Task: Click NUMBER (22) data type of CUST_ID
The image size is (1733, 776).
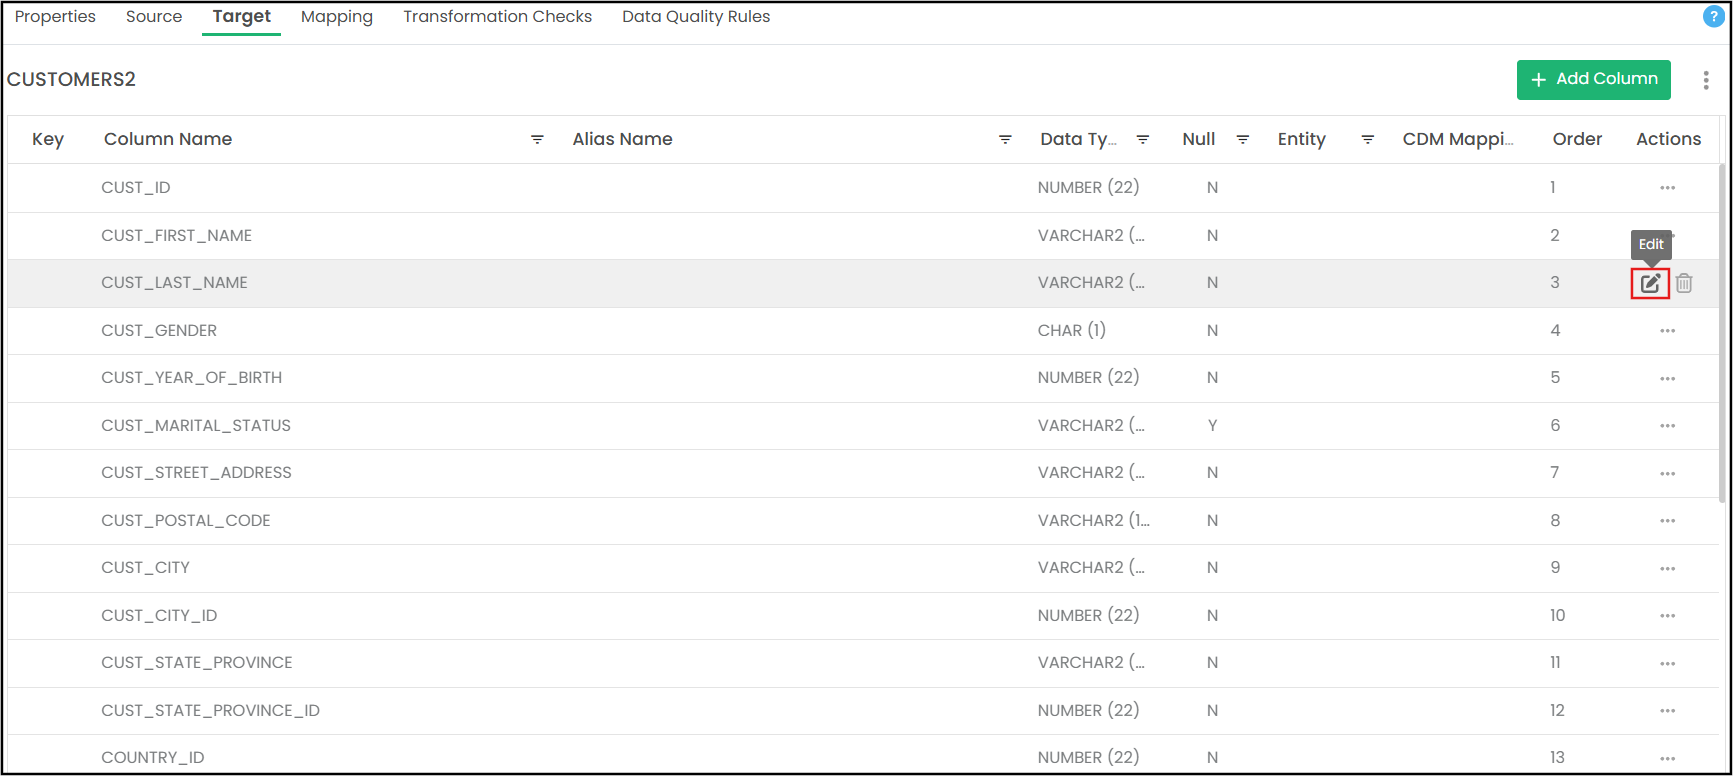Action: click(x=1088, y=188)
